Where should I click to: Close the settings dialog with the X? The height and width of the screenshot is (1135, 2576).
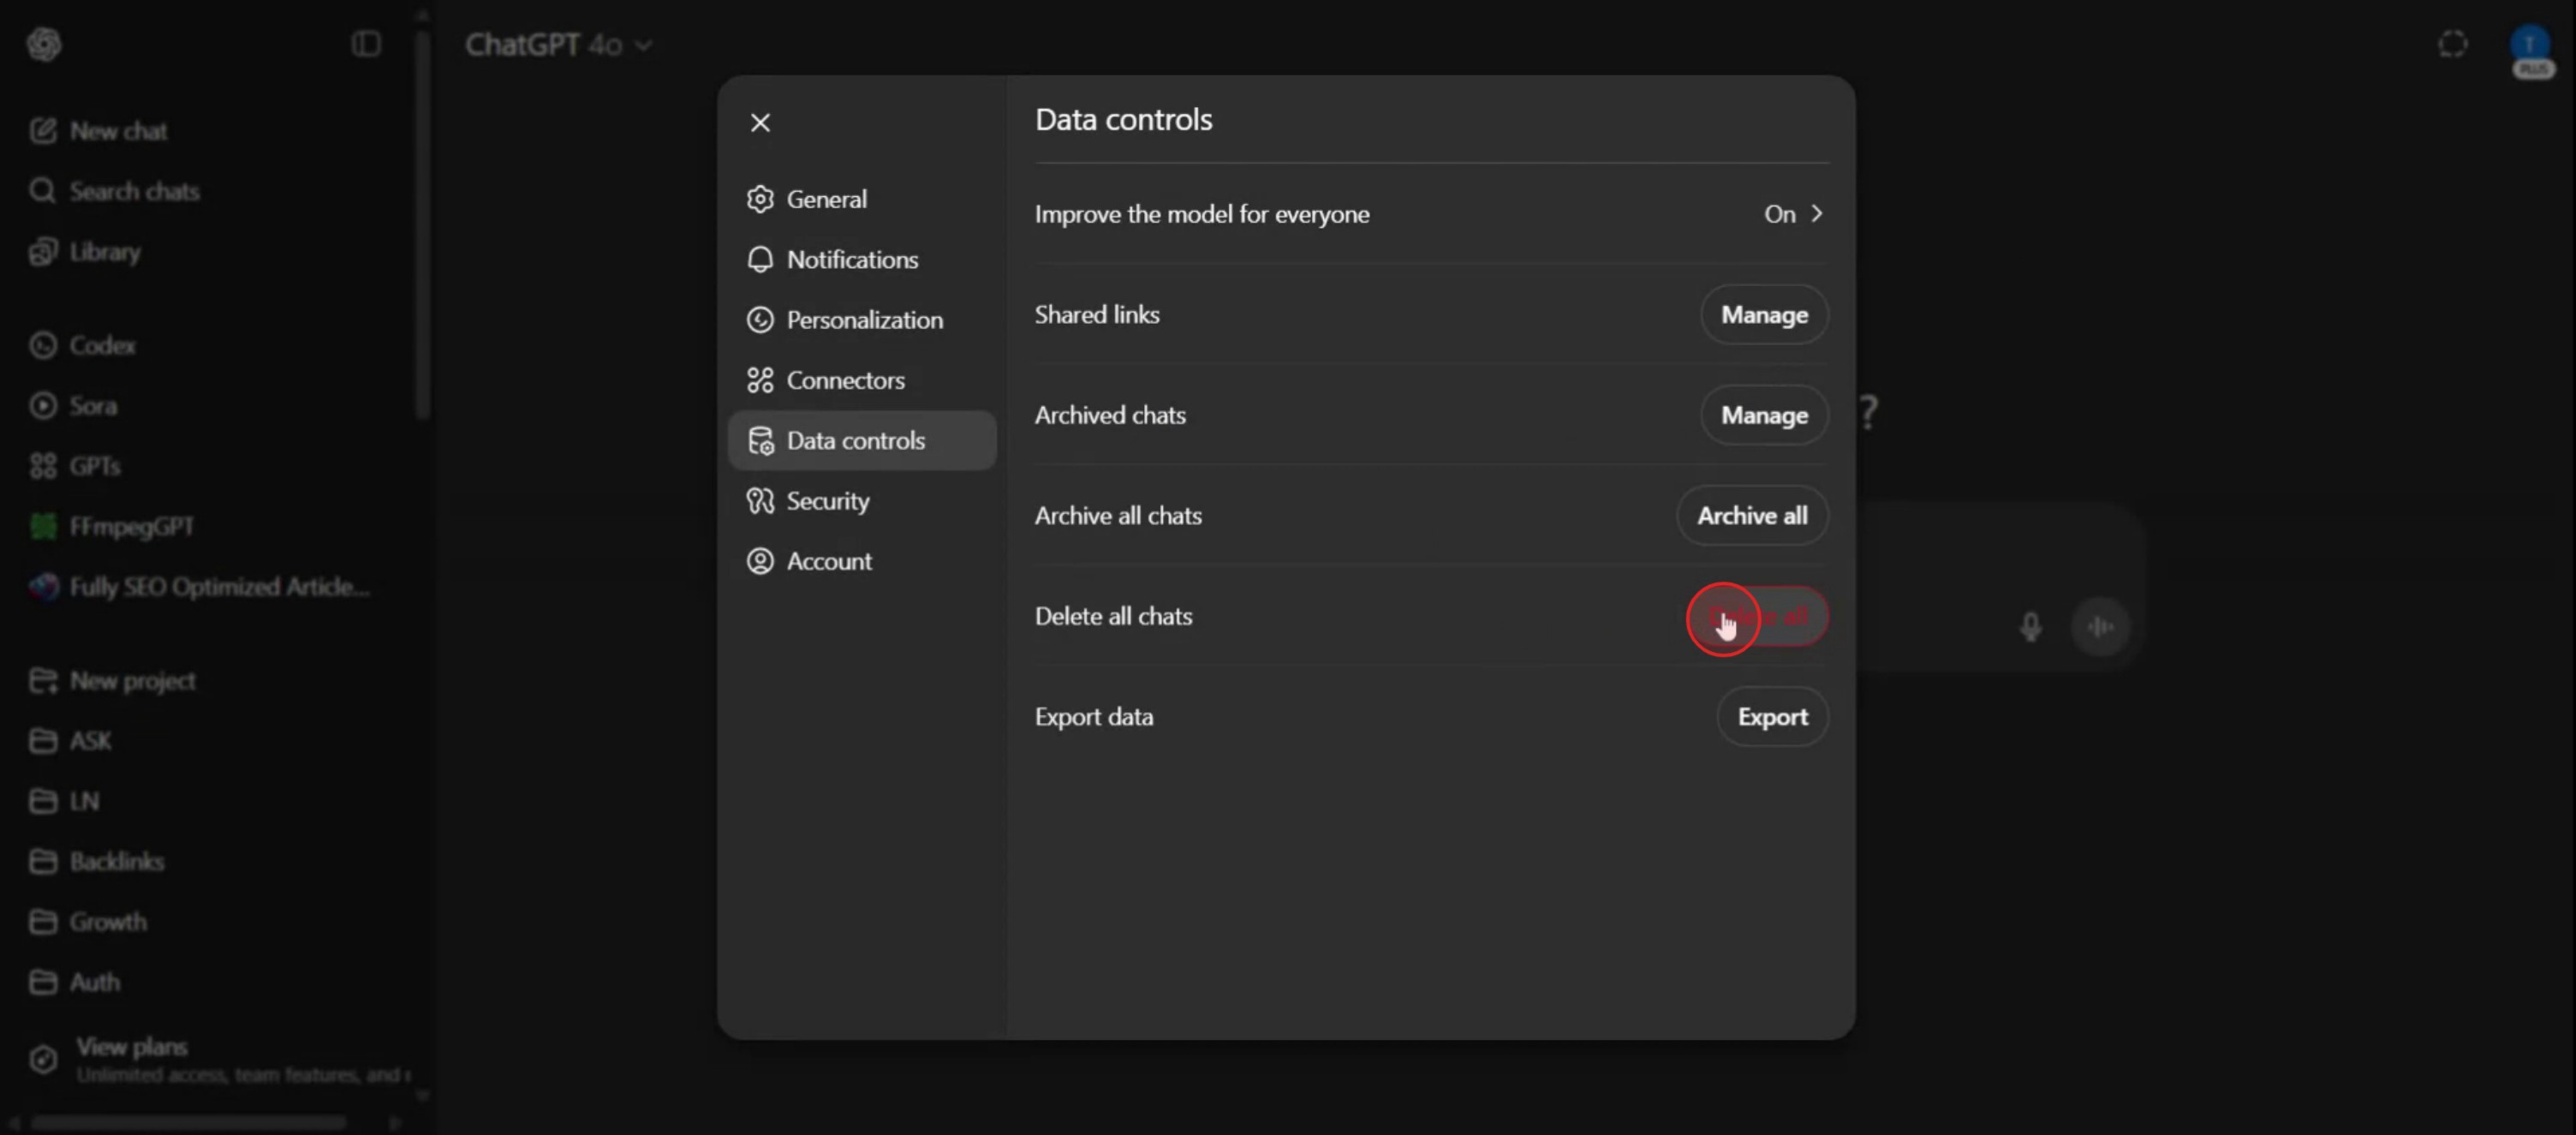click(760, 122)
